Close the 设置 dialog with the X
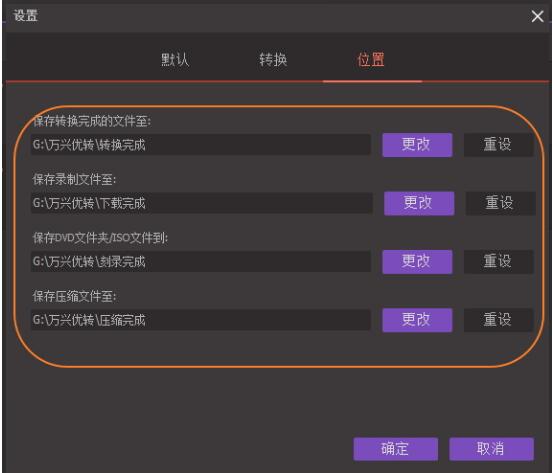The height and width of the screenshot is (473, 553). [x=537, y=16]
